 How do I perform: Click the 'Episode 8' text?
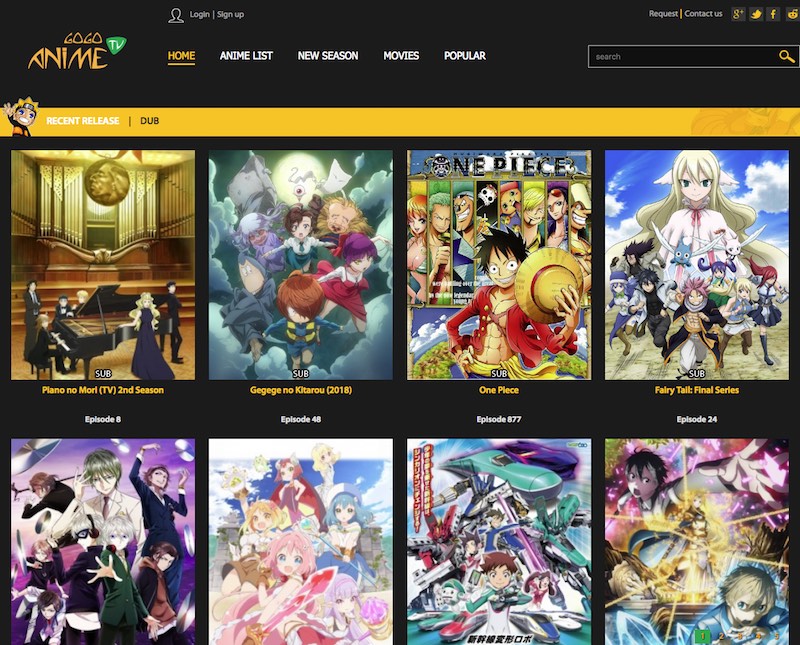(x=103, y=419)
